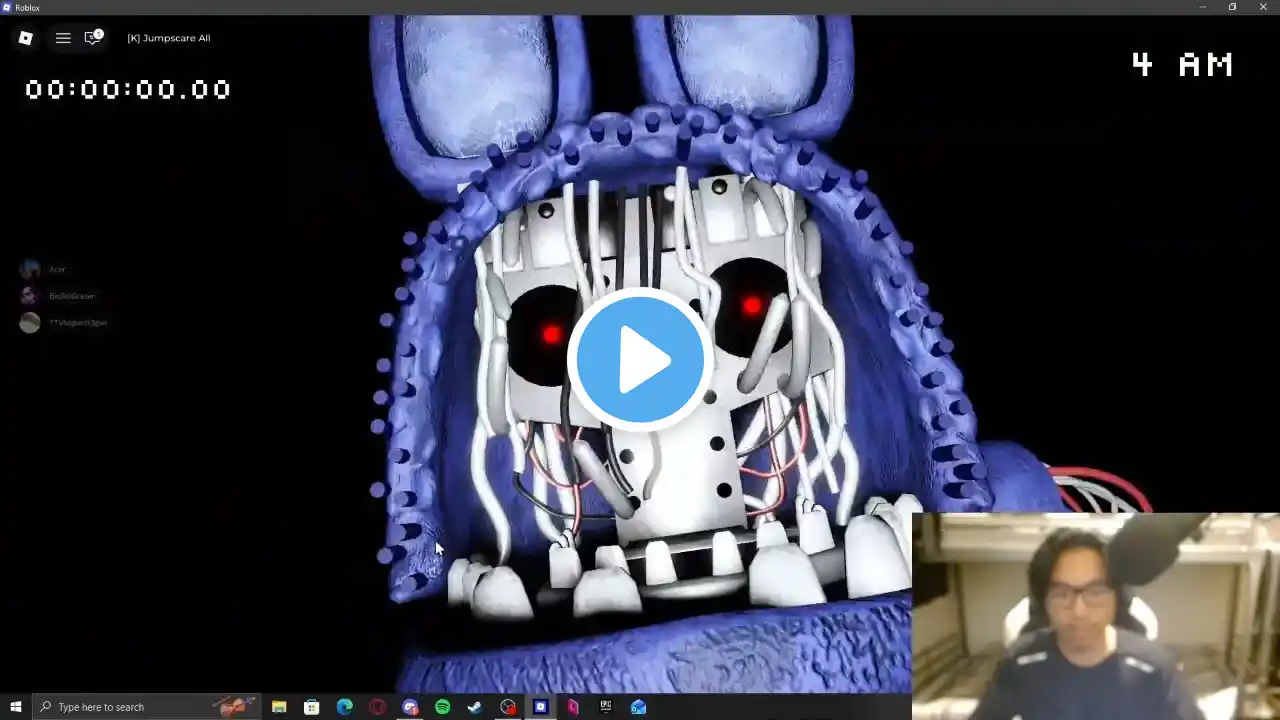Click the webcam overlay thumbnail
The width and height of the screenshot is (1280, 720).
coord(1096,616)
